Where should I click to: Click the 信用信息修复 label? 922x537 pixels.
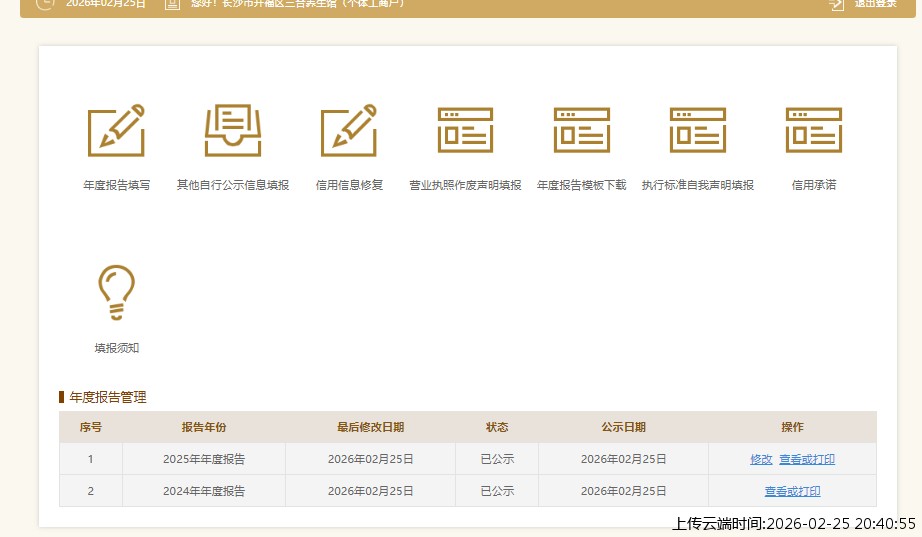tap(349, 185)
